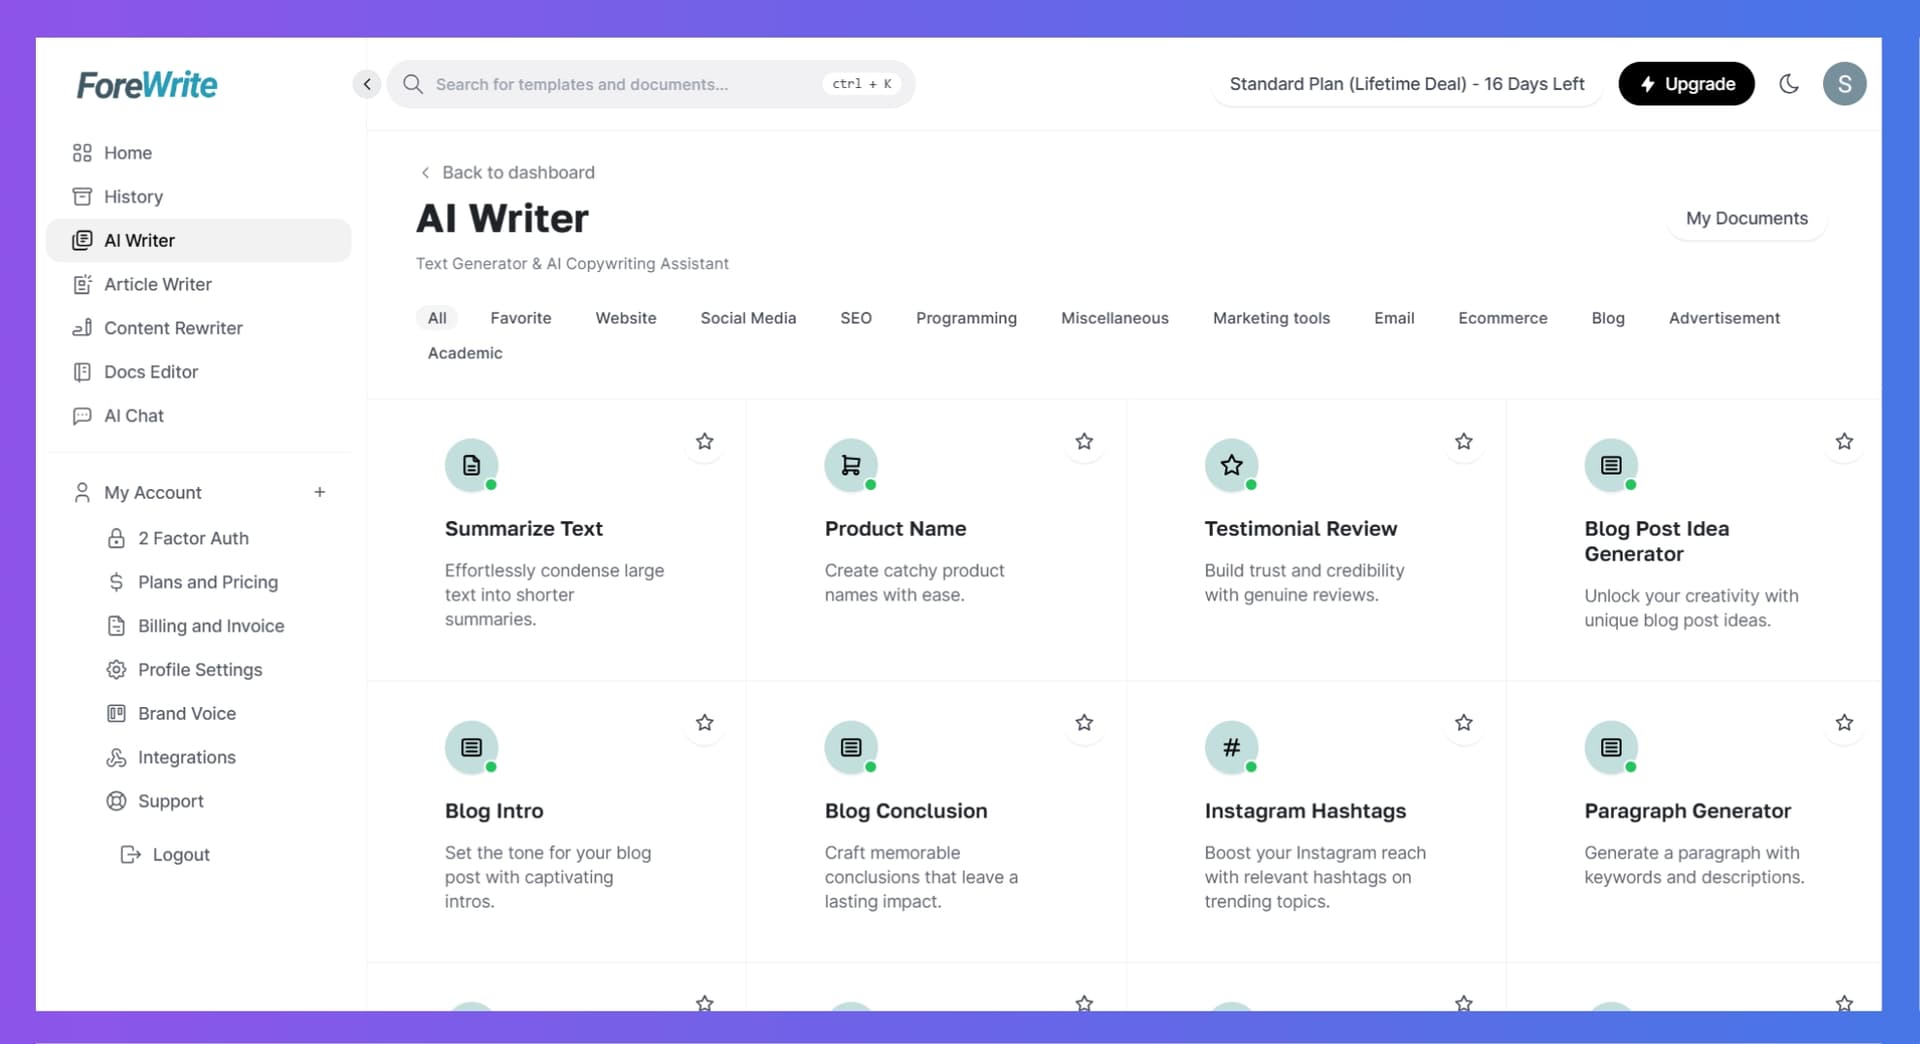Screen dimensions: 1920x1044
Task: Open the Product Name cart icon
Action: (x=851, y=465)
